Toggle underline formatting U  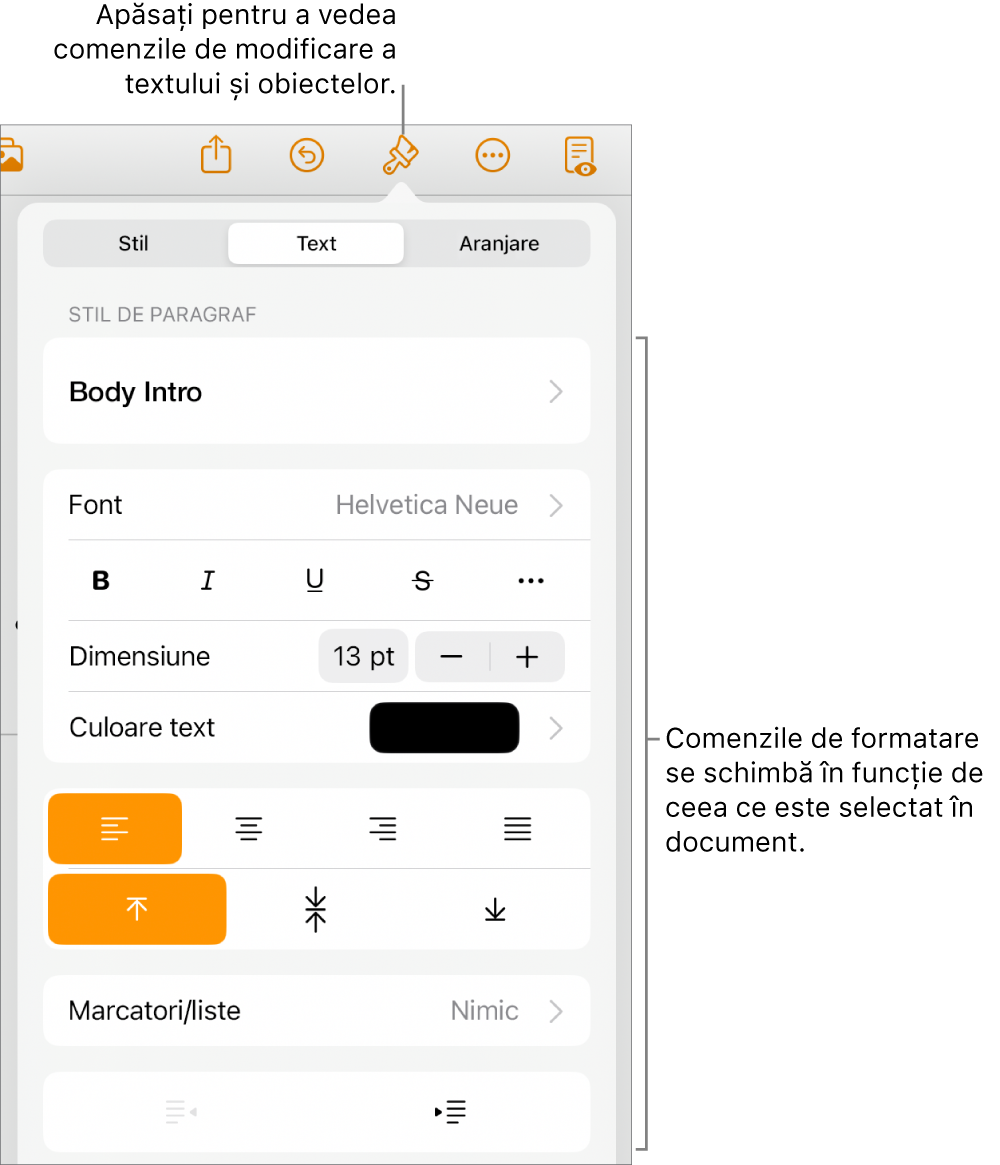(315, 580)
